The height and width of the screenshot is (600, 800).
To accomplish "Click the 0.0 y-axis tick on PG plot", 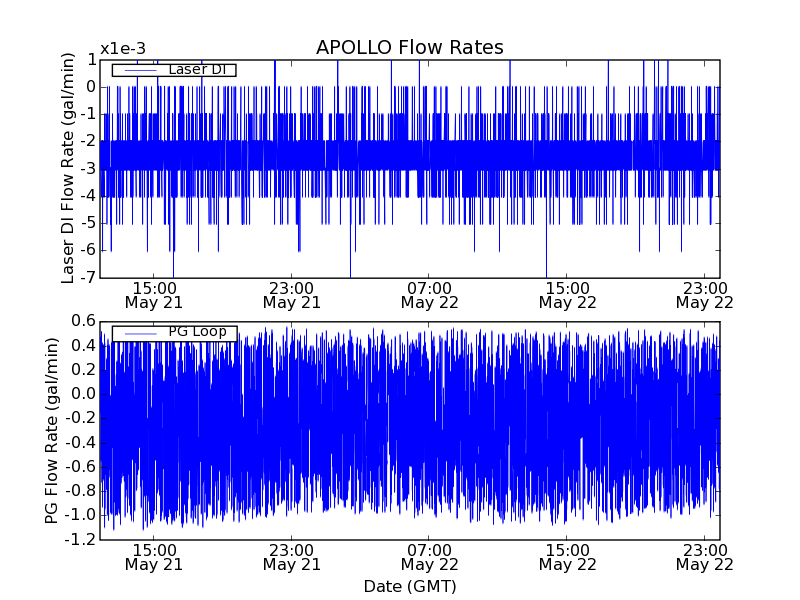I will pos(84,394).
